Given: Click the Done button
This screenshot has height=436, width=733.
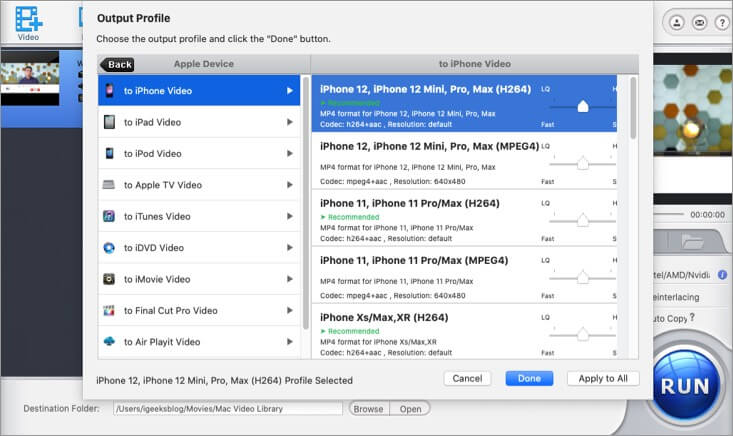Looking at the screenshot, I should 529,378.
